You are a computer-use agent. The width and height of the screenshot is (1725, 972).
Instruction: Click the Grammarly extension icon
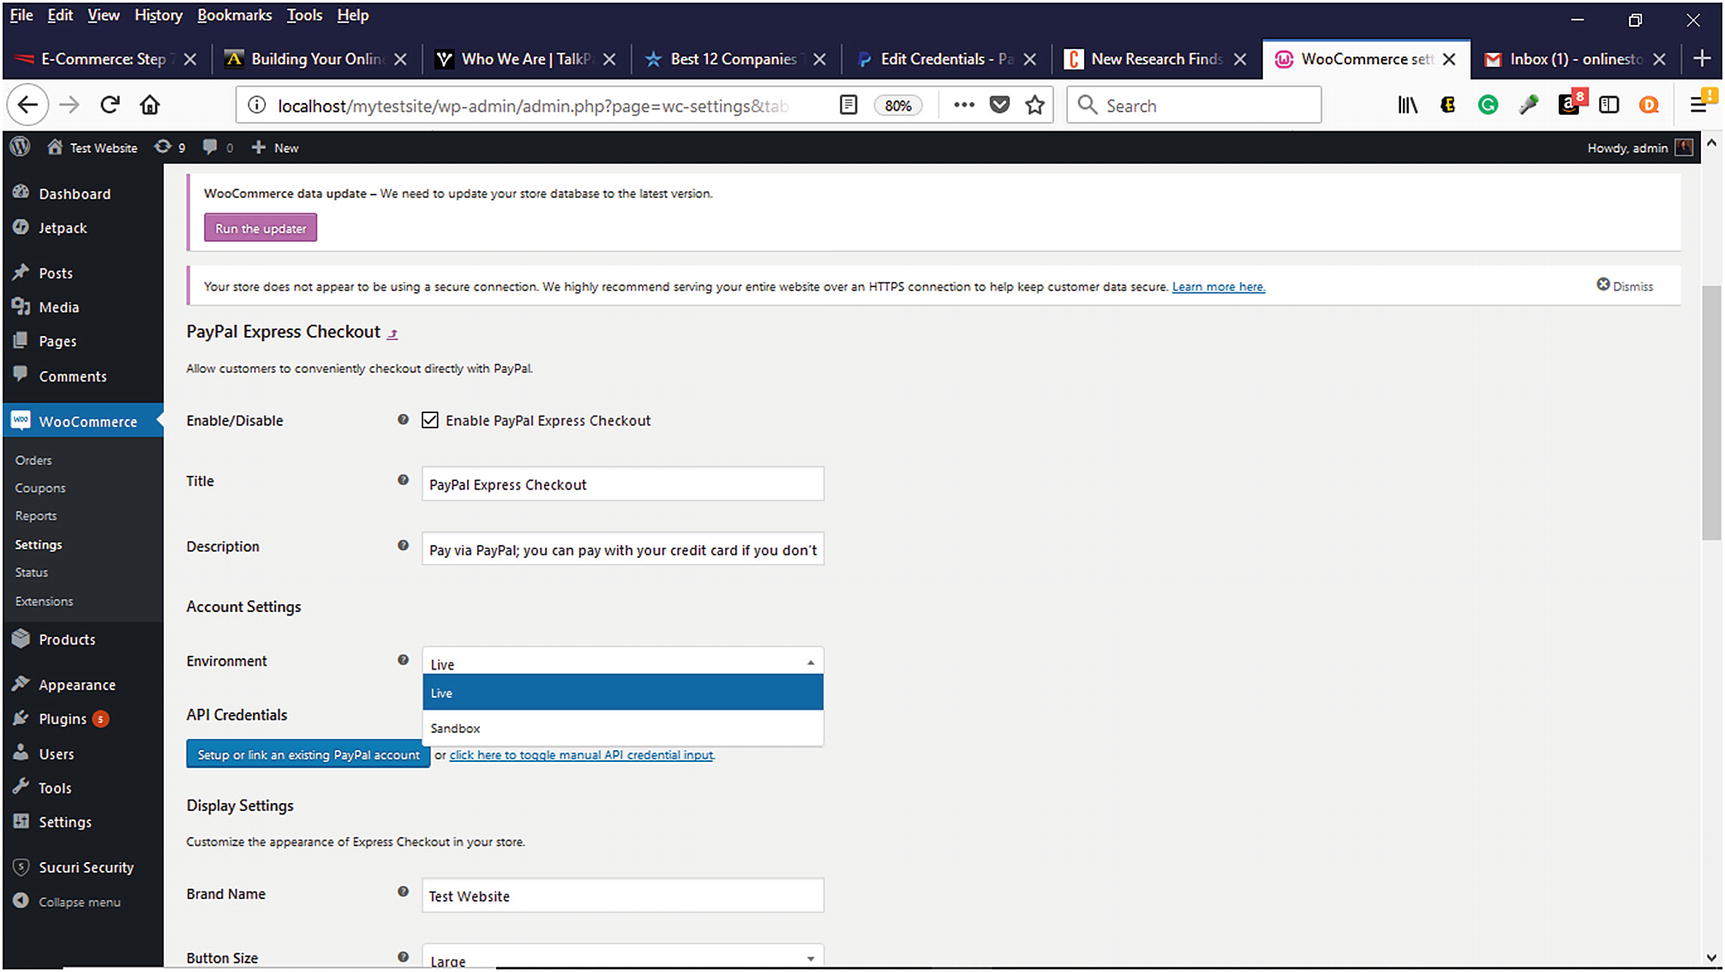(1488, 105)
